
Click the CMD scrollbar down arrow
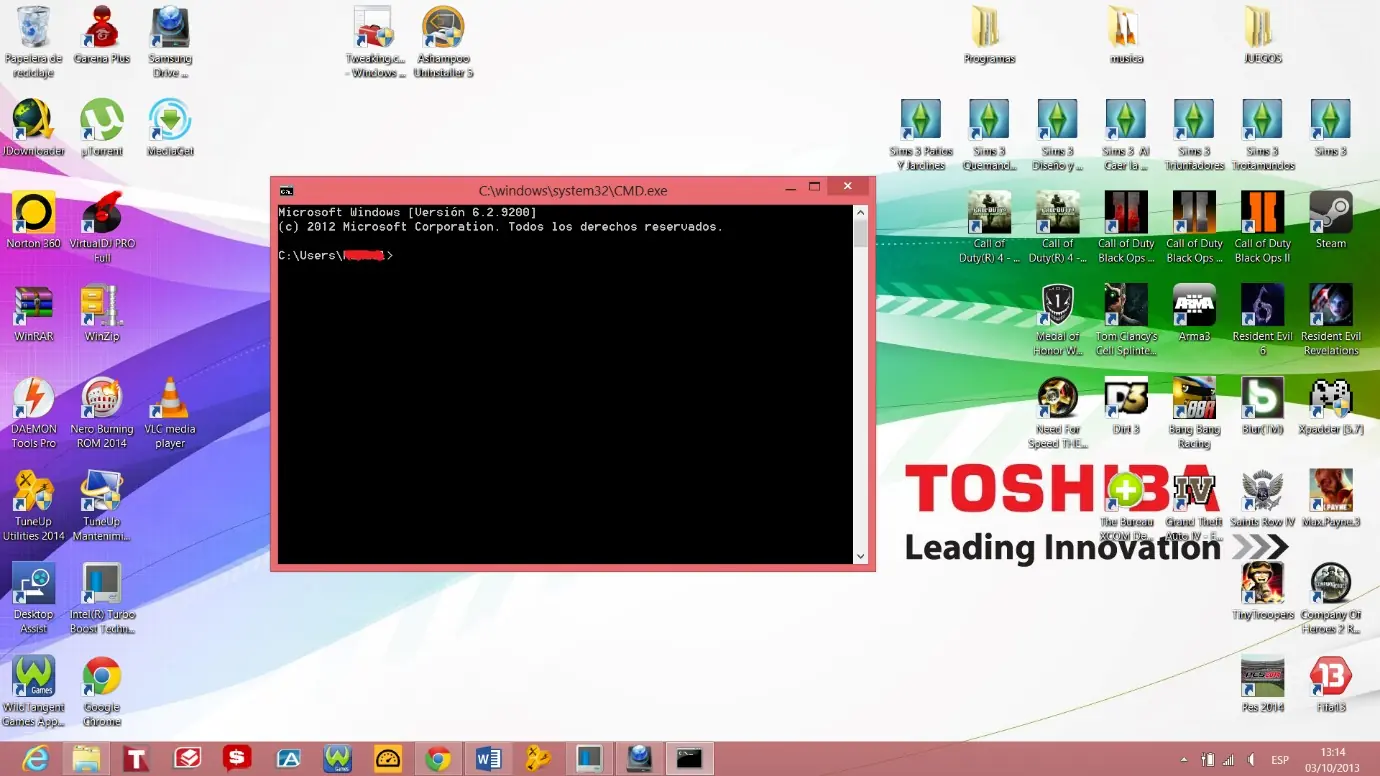860,556
